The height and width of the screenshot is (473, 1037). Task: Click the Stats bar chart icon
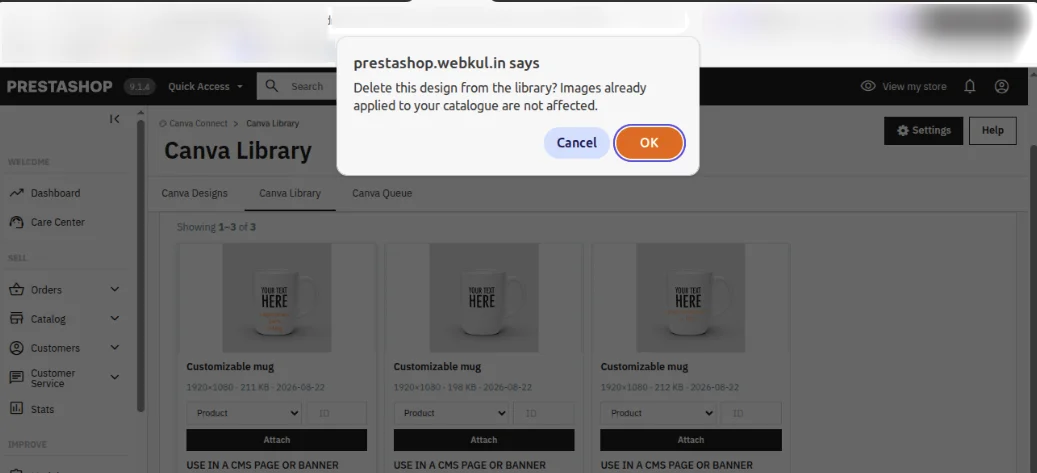(17, 409)
